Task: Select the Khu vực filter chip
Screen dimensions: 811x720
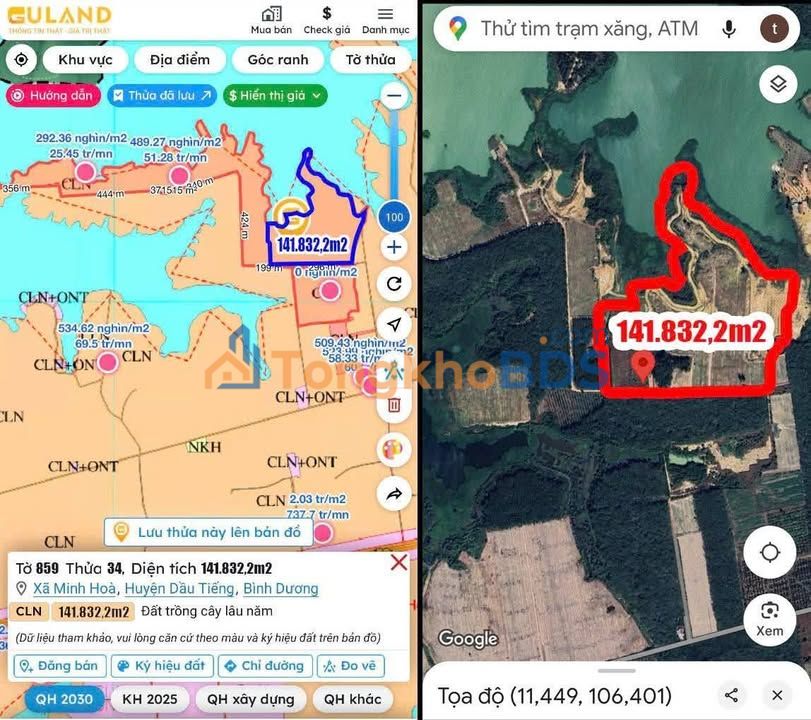Action: tap(85, 59)
